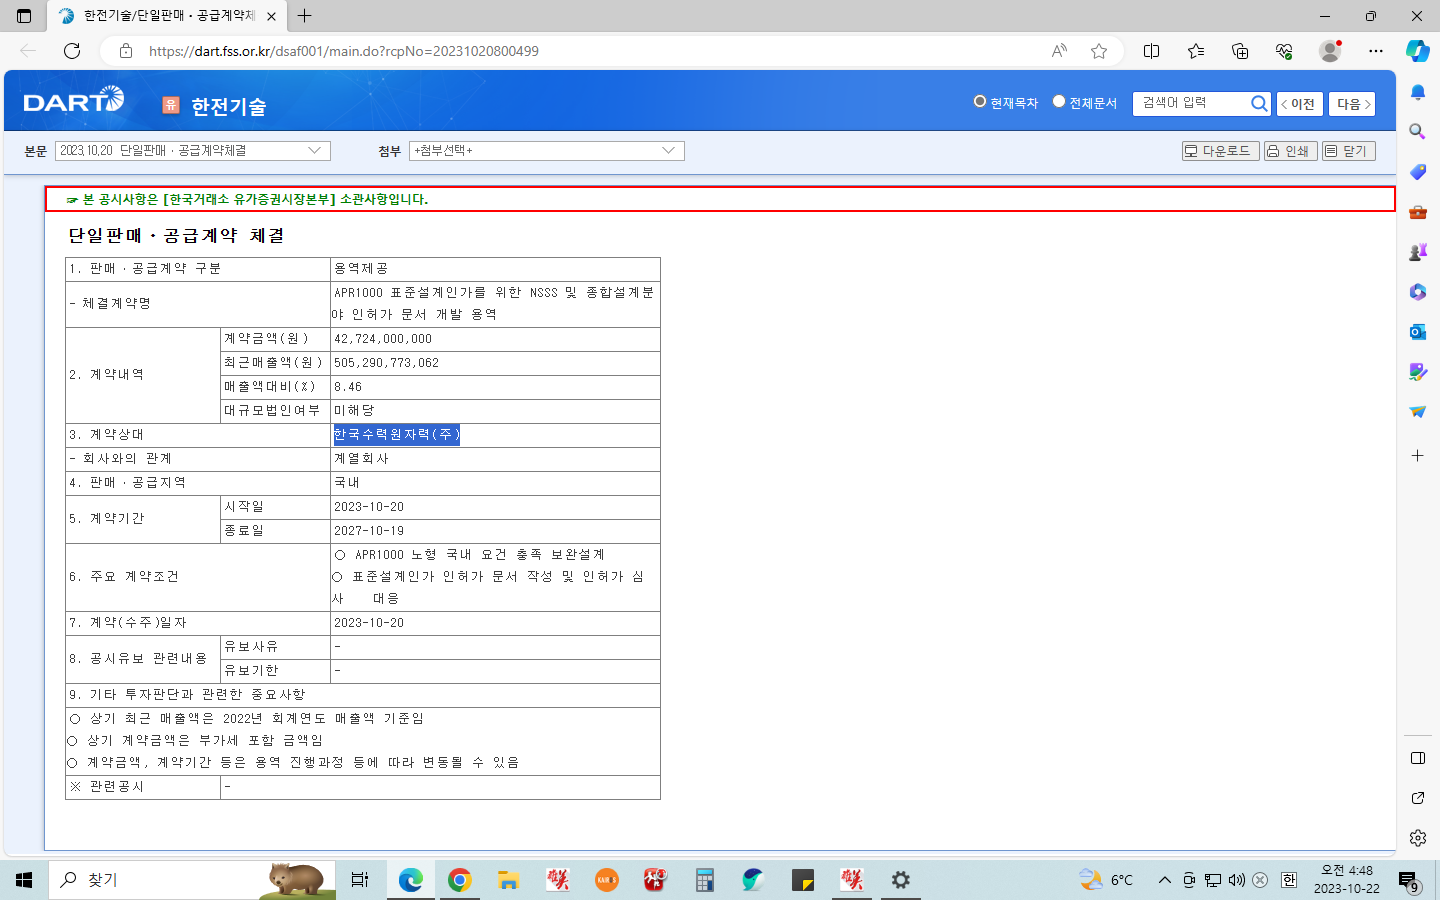Click the end date 2027-10-19
This screenshot has height=900, width=1440.
(x=369, y=531)
